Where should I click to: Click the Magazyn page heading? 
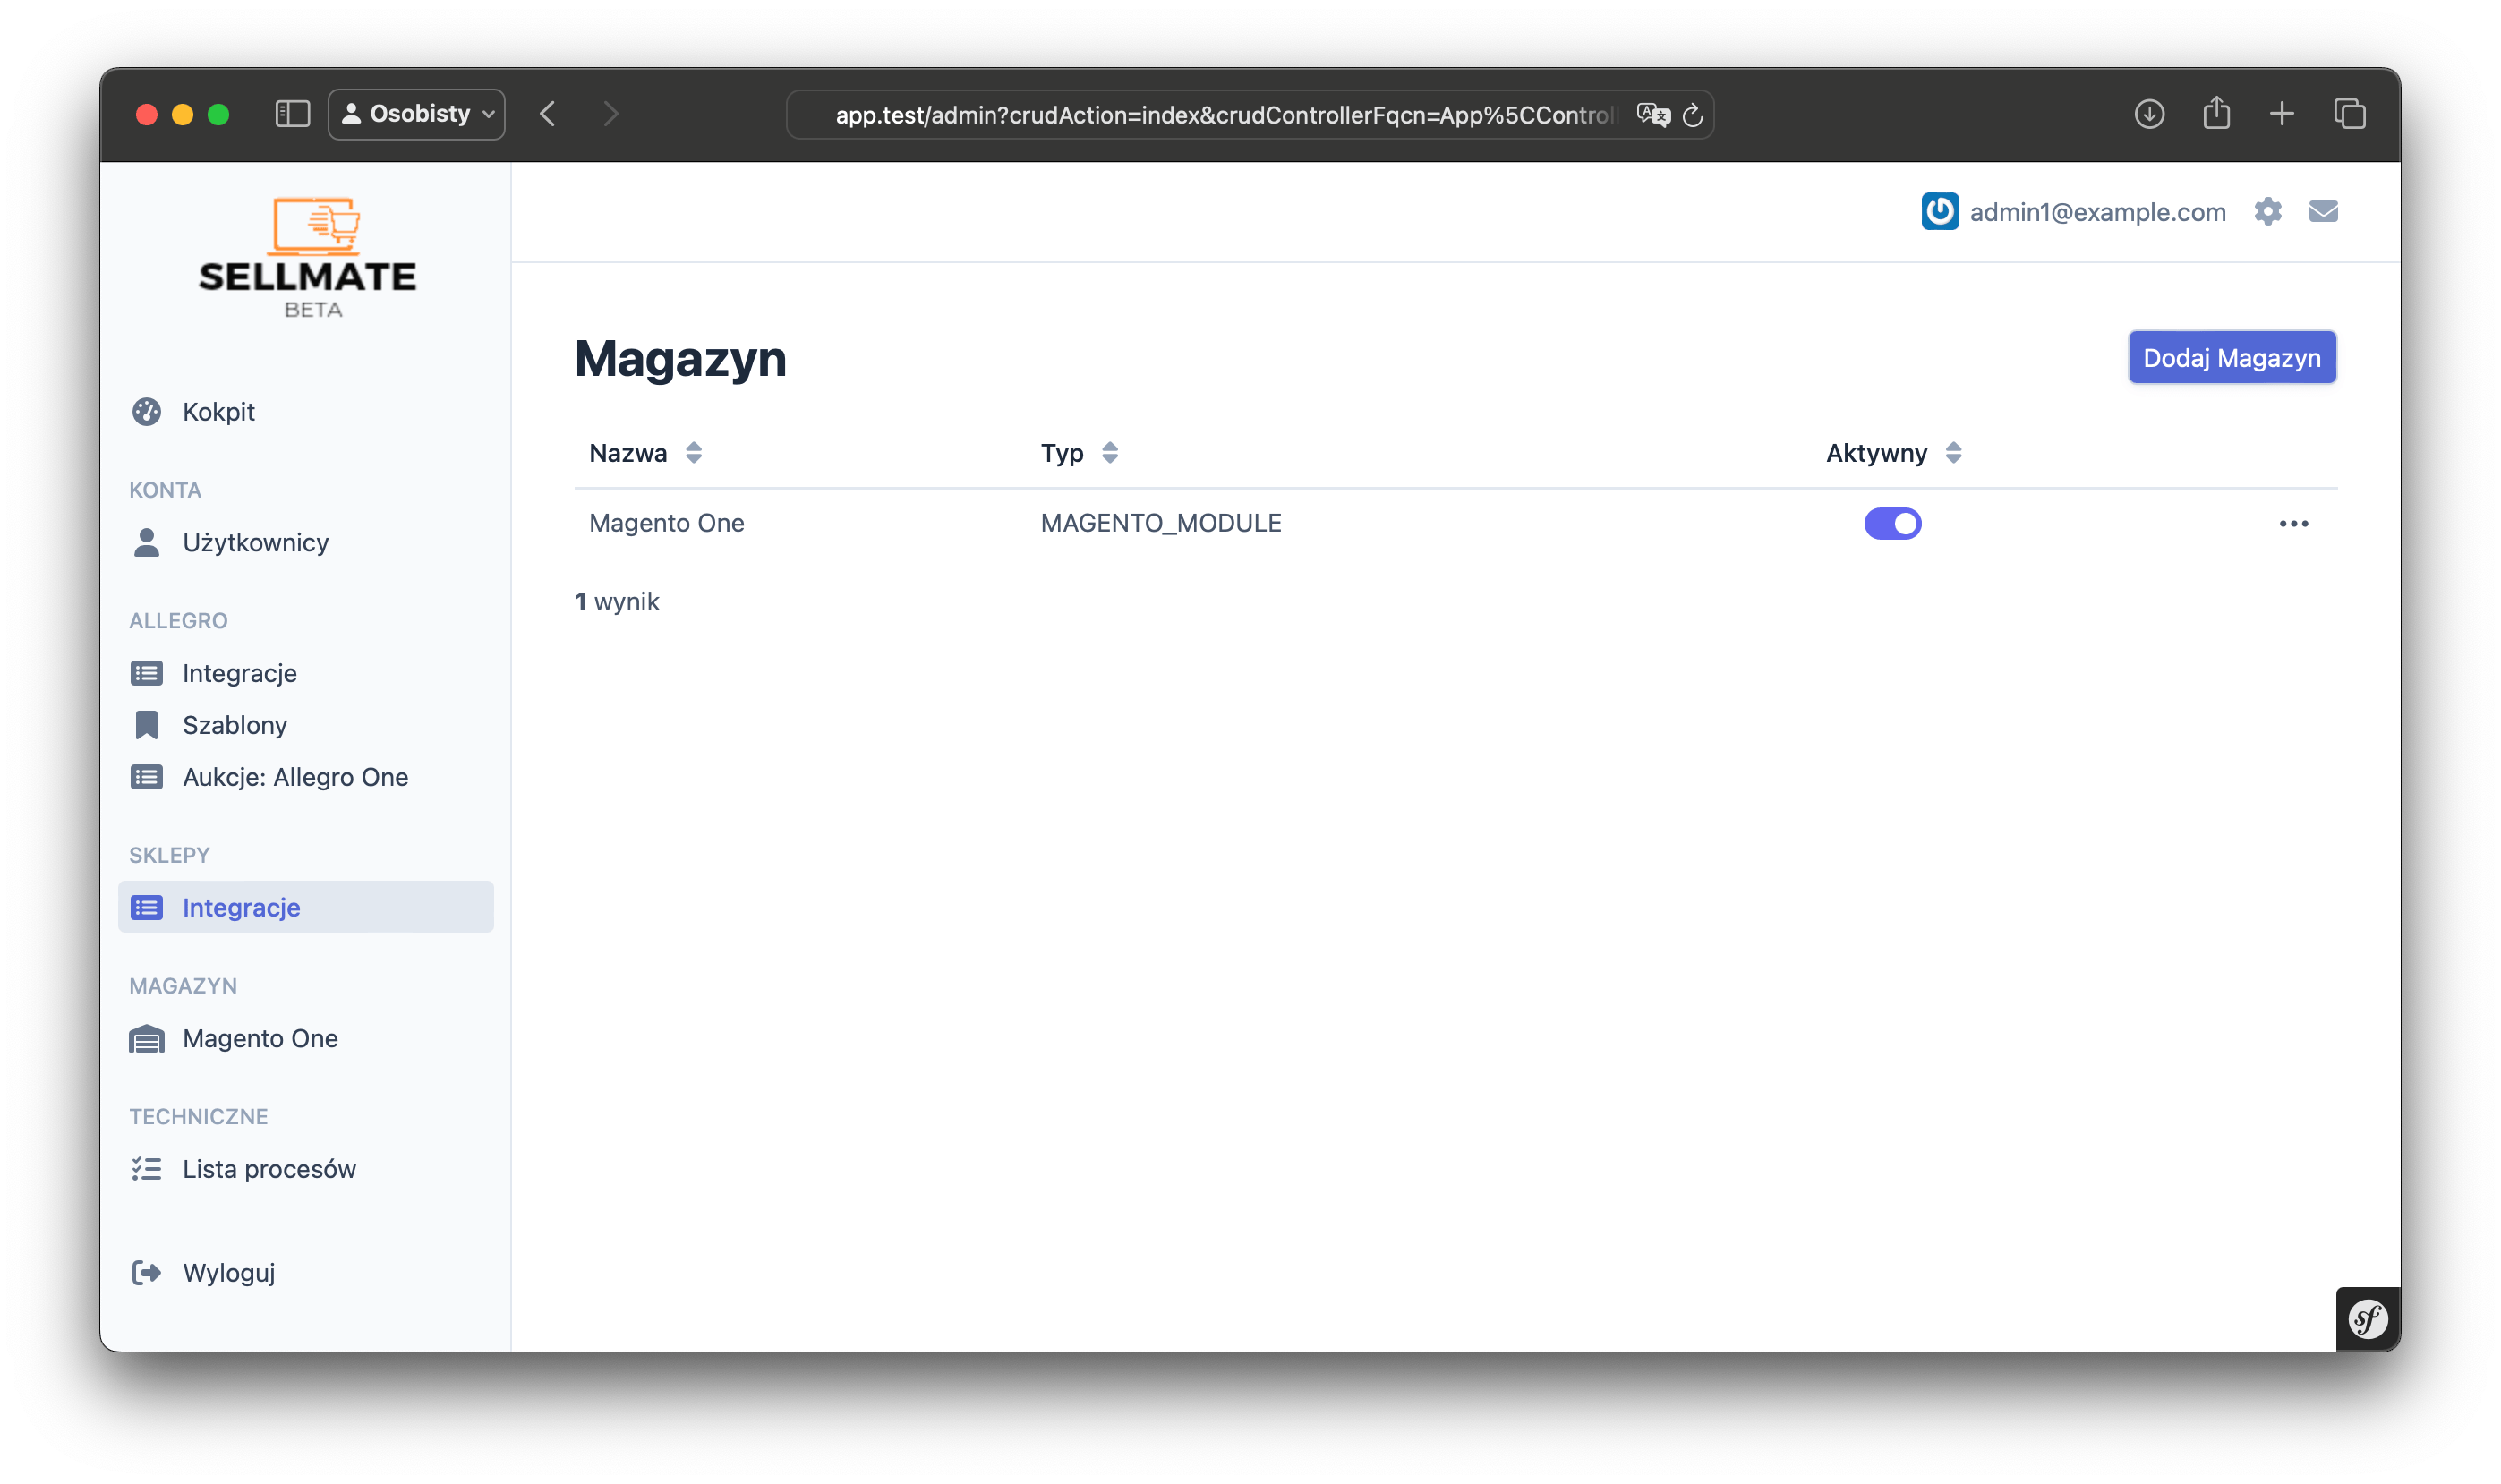point(680,358)
